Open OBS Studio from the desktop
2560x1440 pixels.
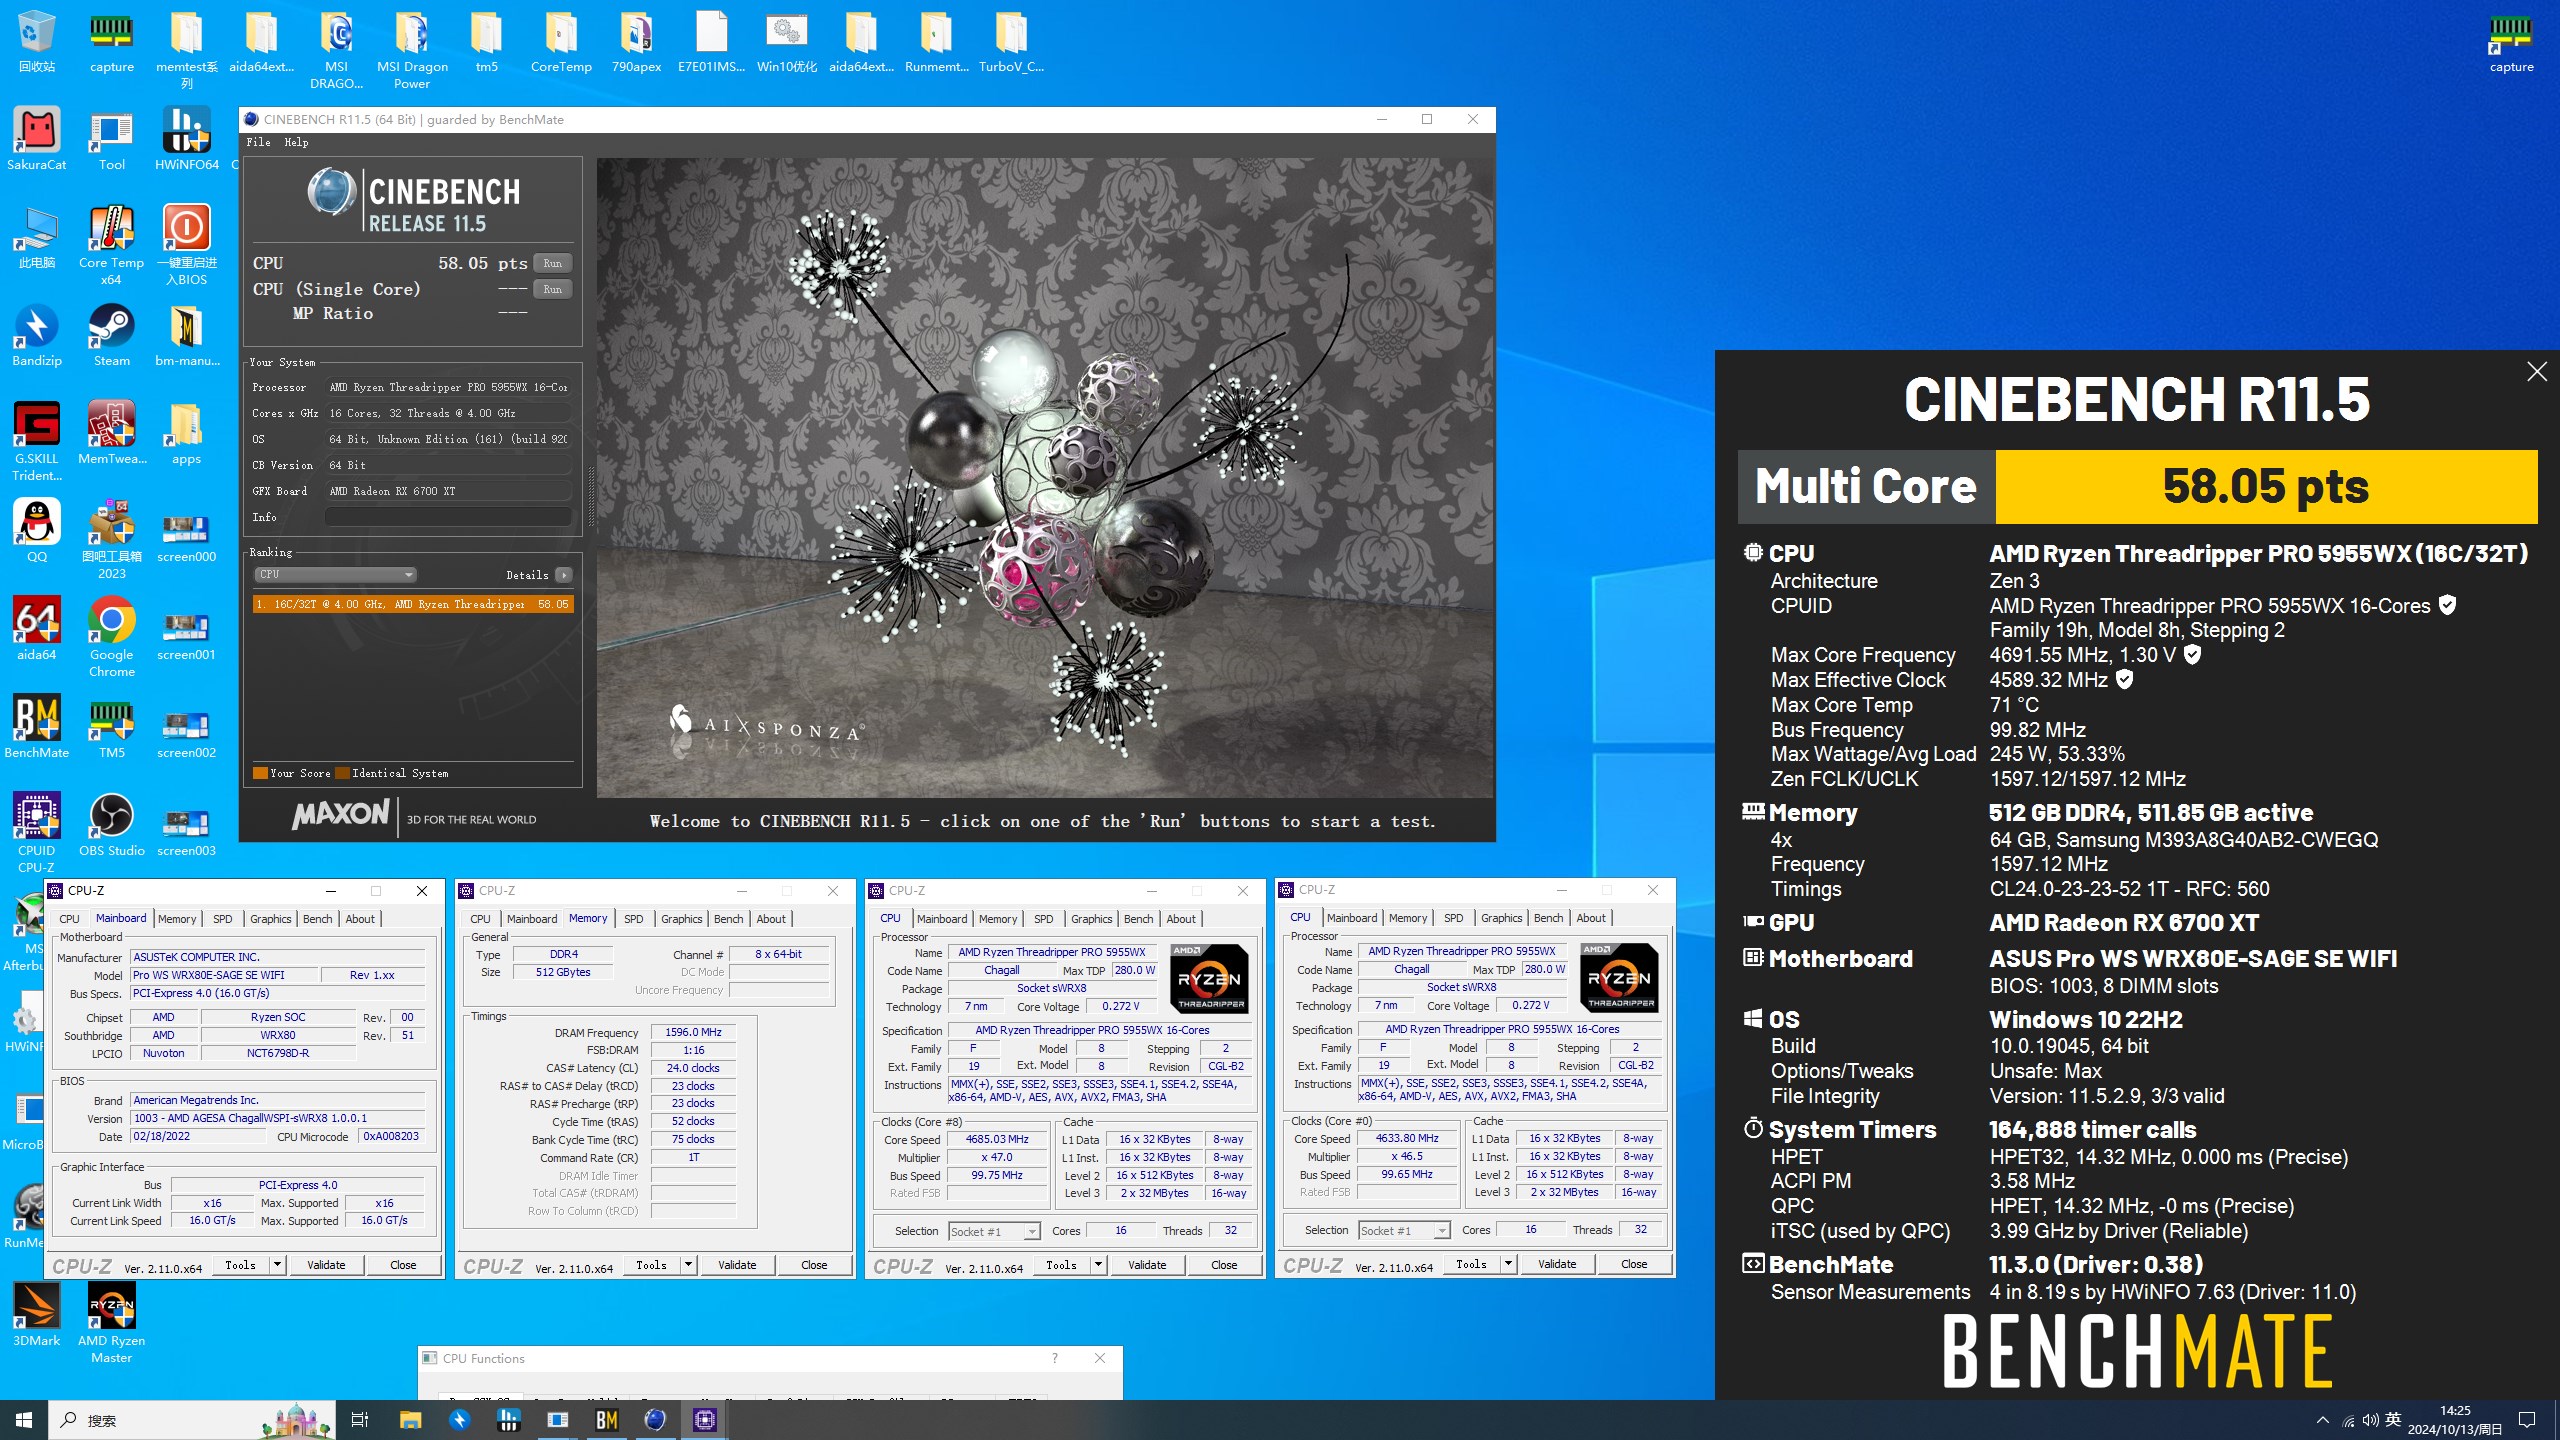[x=111, y=825]
